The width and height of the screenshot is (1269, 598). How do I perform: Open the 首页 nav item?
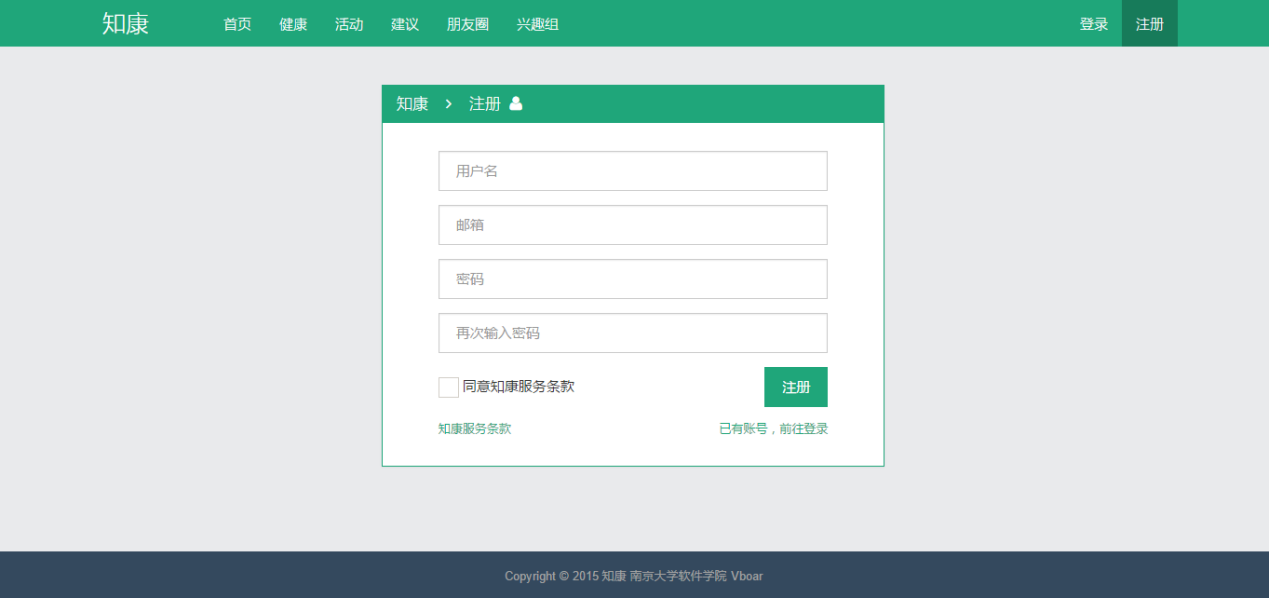237,24
